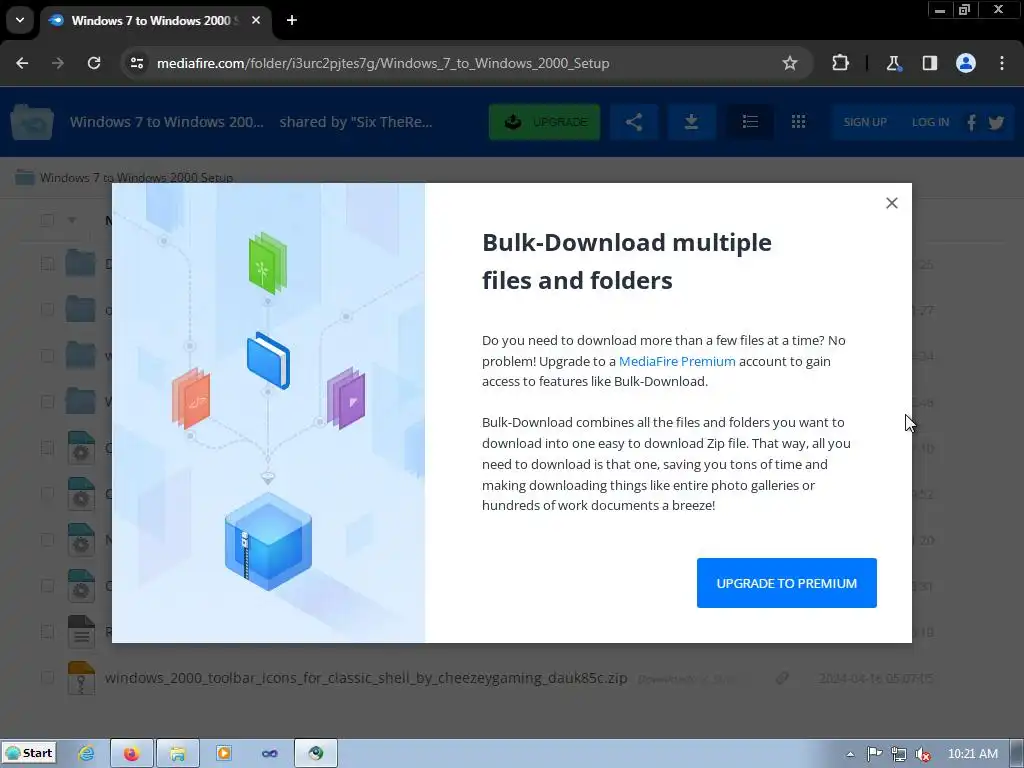
Task: Toggle the select-all checkbox in file list header
Action: 47,220
